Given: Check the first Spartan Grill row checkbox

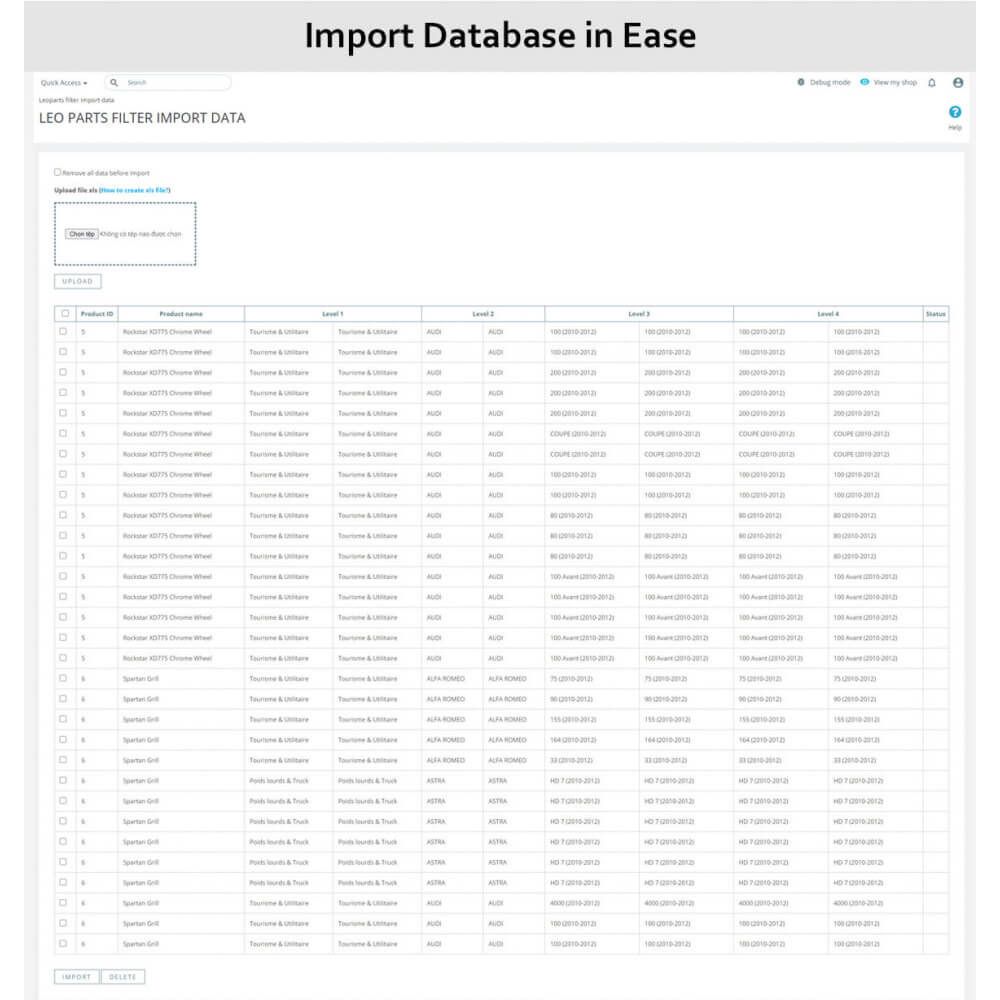Looking at the screenshot, I should pos(64,678).
